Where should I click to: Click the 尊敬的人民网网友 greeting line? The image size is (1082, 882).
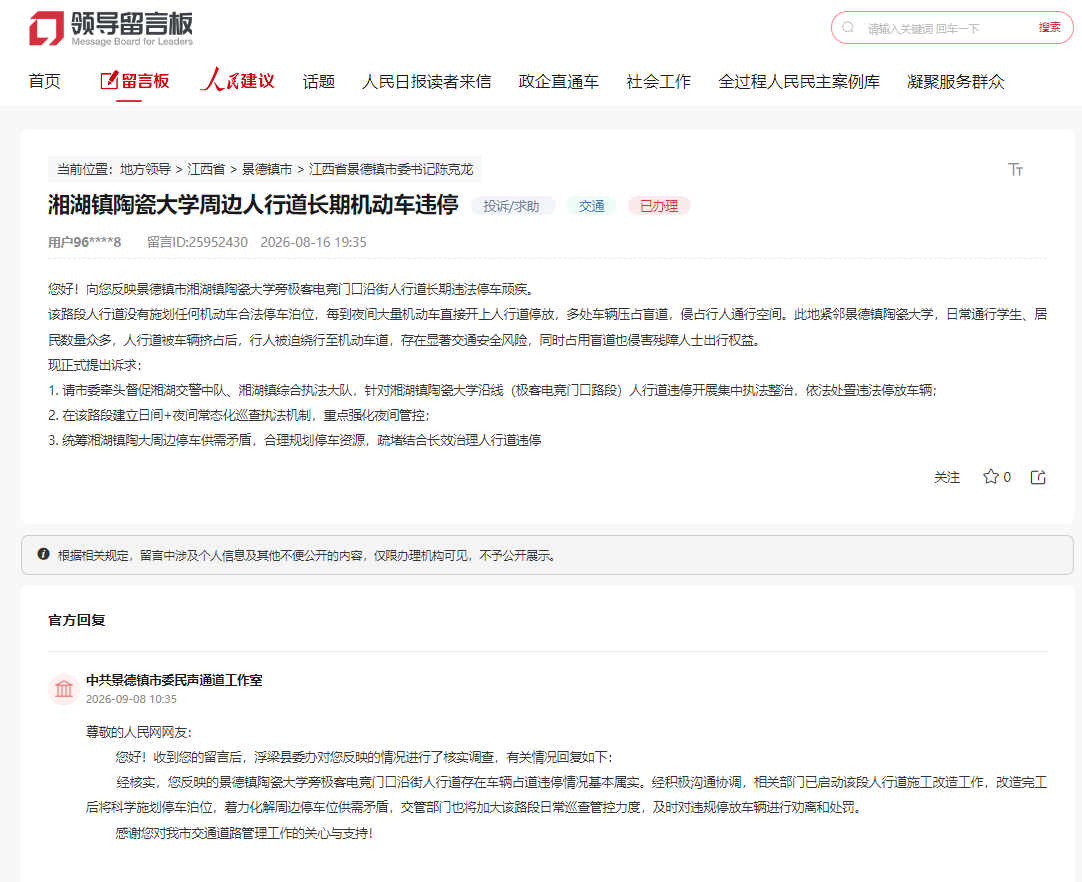coord(139,732)
